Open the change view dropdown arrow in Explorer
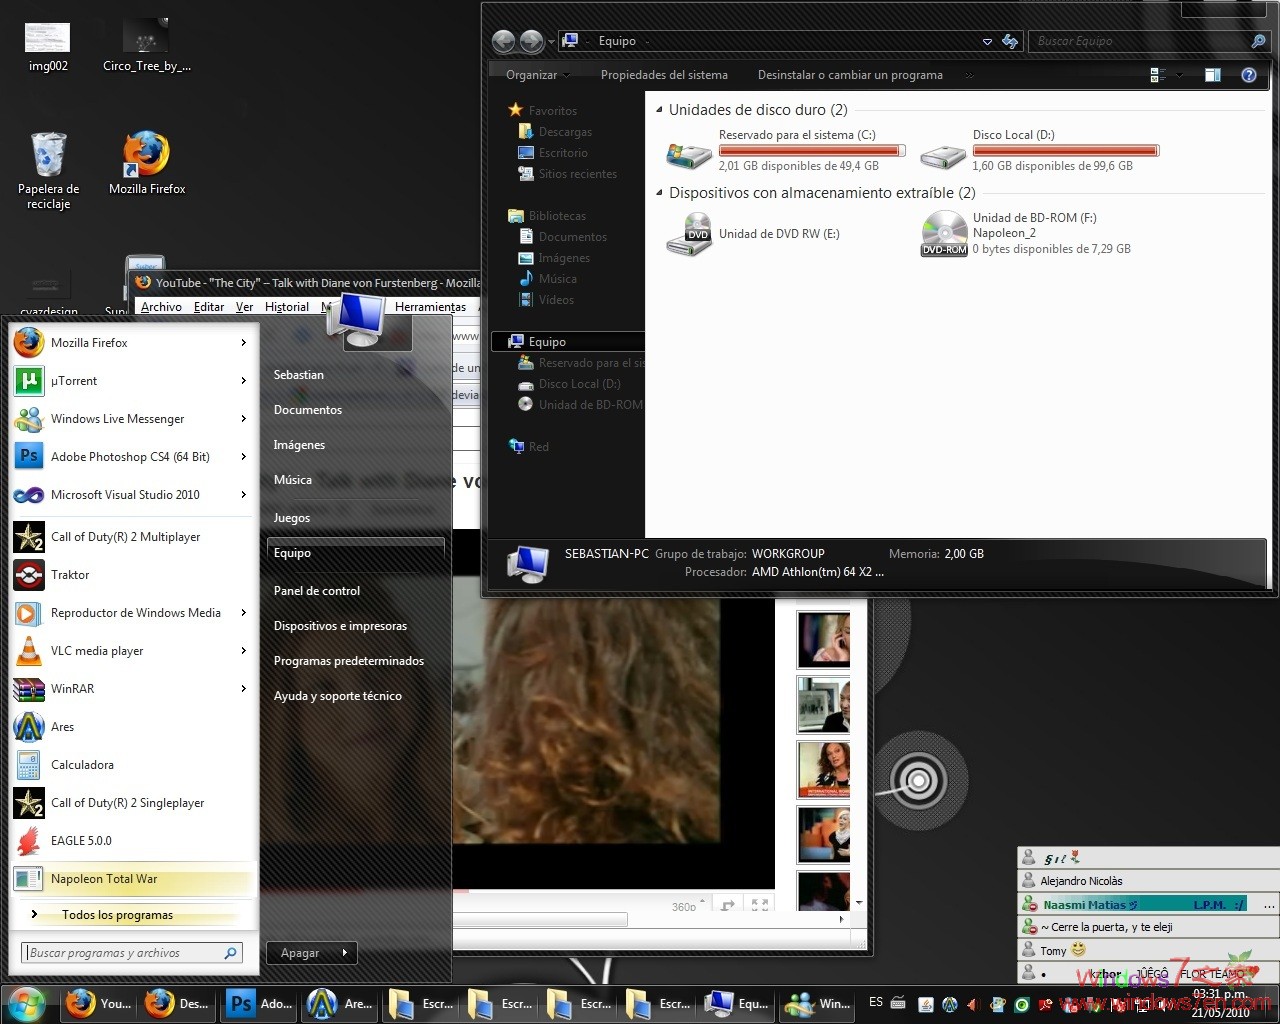This screenshot has width=1280, height=1024. tap(1178, 74)
